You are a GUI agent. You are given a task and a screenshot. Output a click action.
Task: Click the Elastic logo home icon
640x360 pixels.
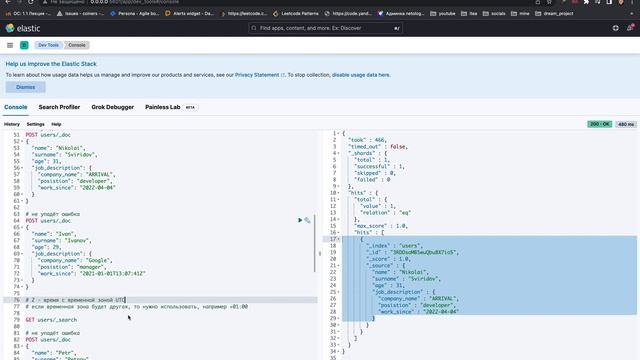click(x=10, y=28)
